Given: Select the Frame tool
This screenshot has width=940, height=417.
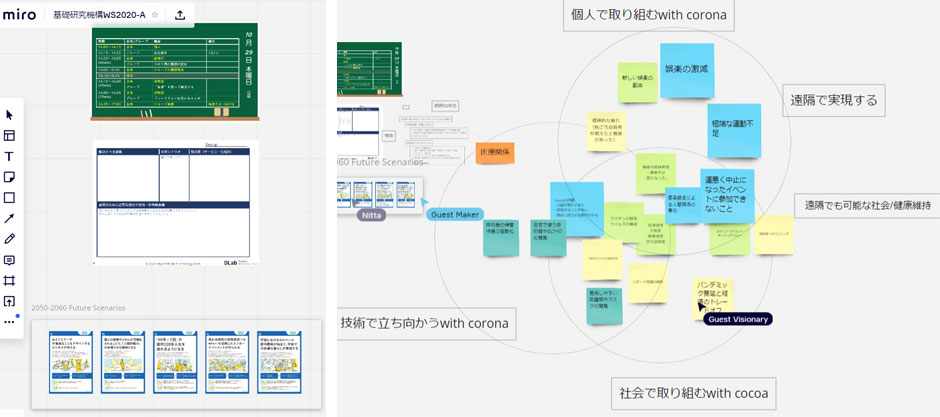Looking at the screenshot, I should point(9,280).
